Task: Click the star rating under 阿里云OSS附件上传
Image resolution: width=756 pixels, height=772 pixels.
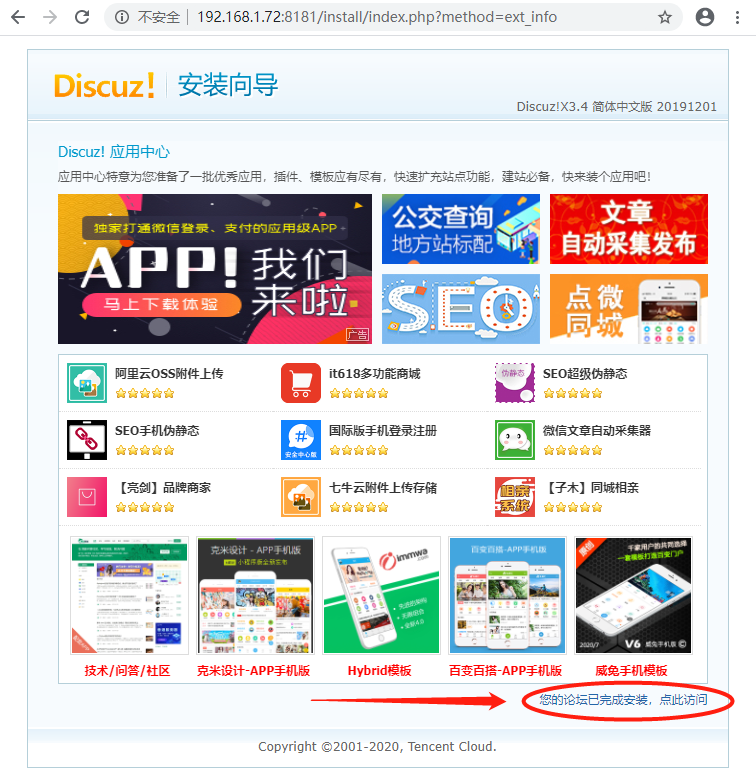Action: (x=145, y=393)
